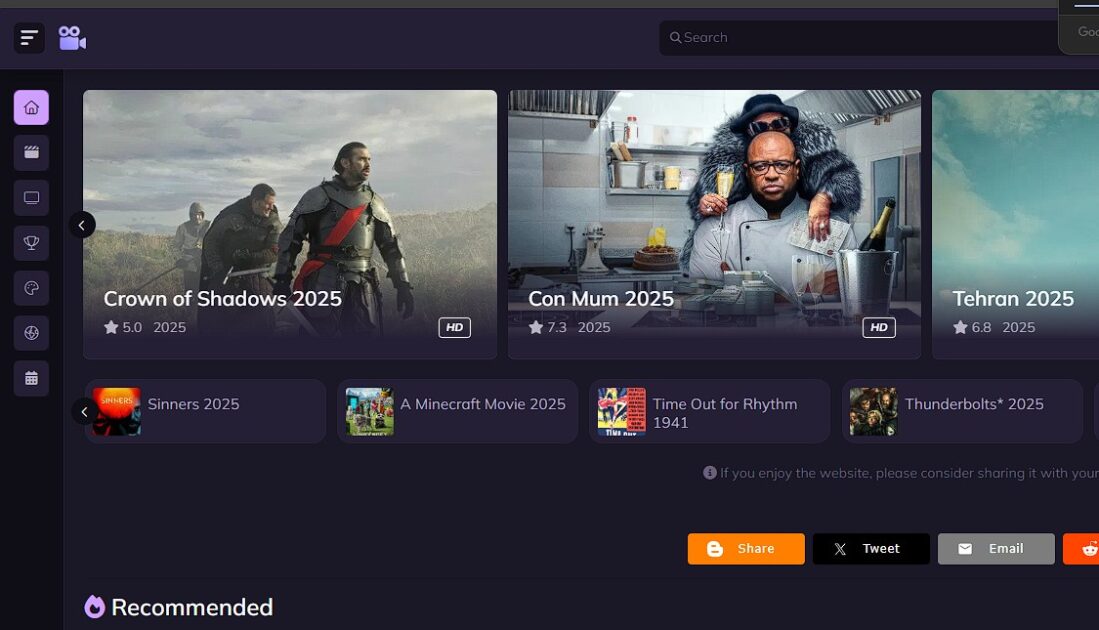Open Sinners 2025 card

point(205,411)
